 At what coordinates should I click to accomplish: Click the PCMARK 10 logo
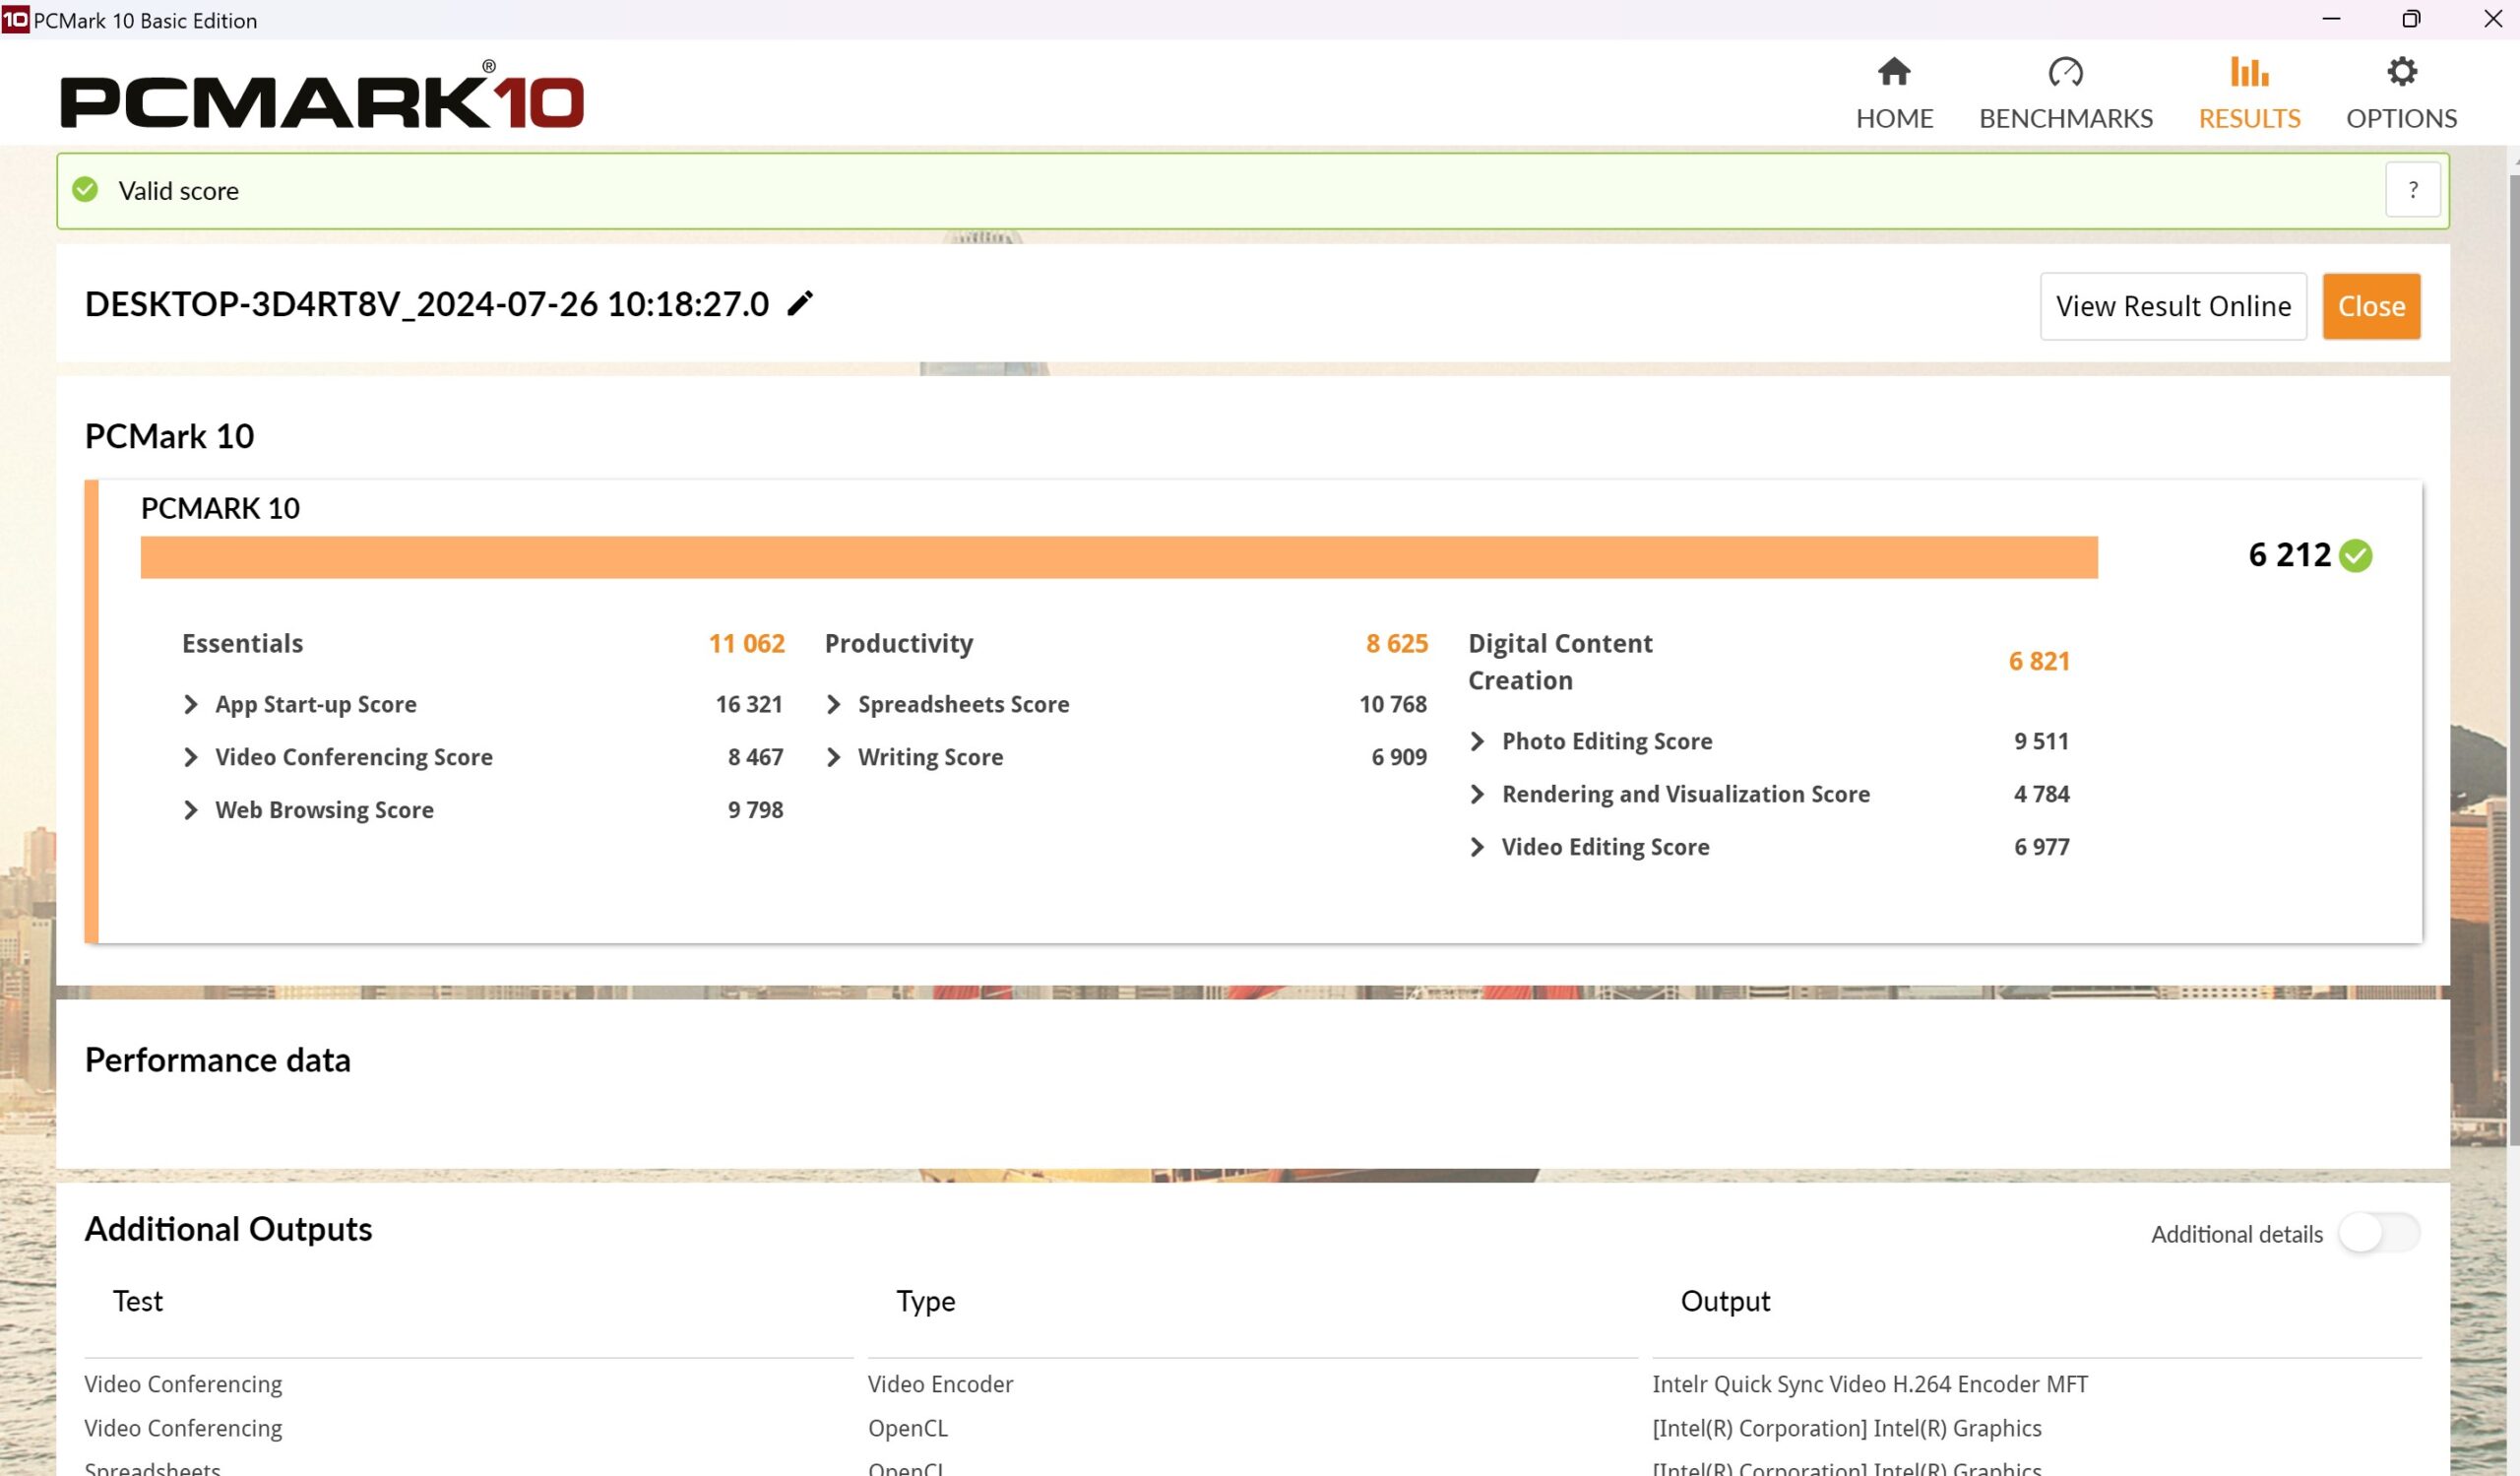[322, 97]
